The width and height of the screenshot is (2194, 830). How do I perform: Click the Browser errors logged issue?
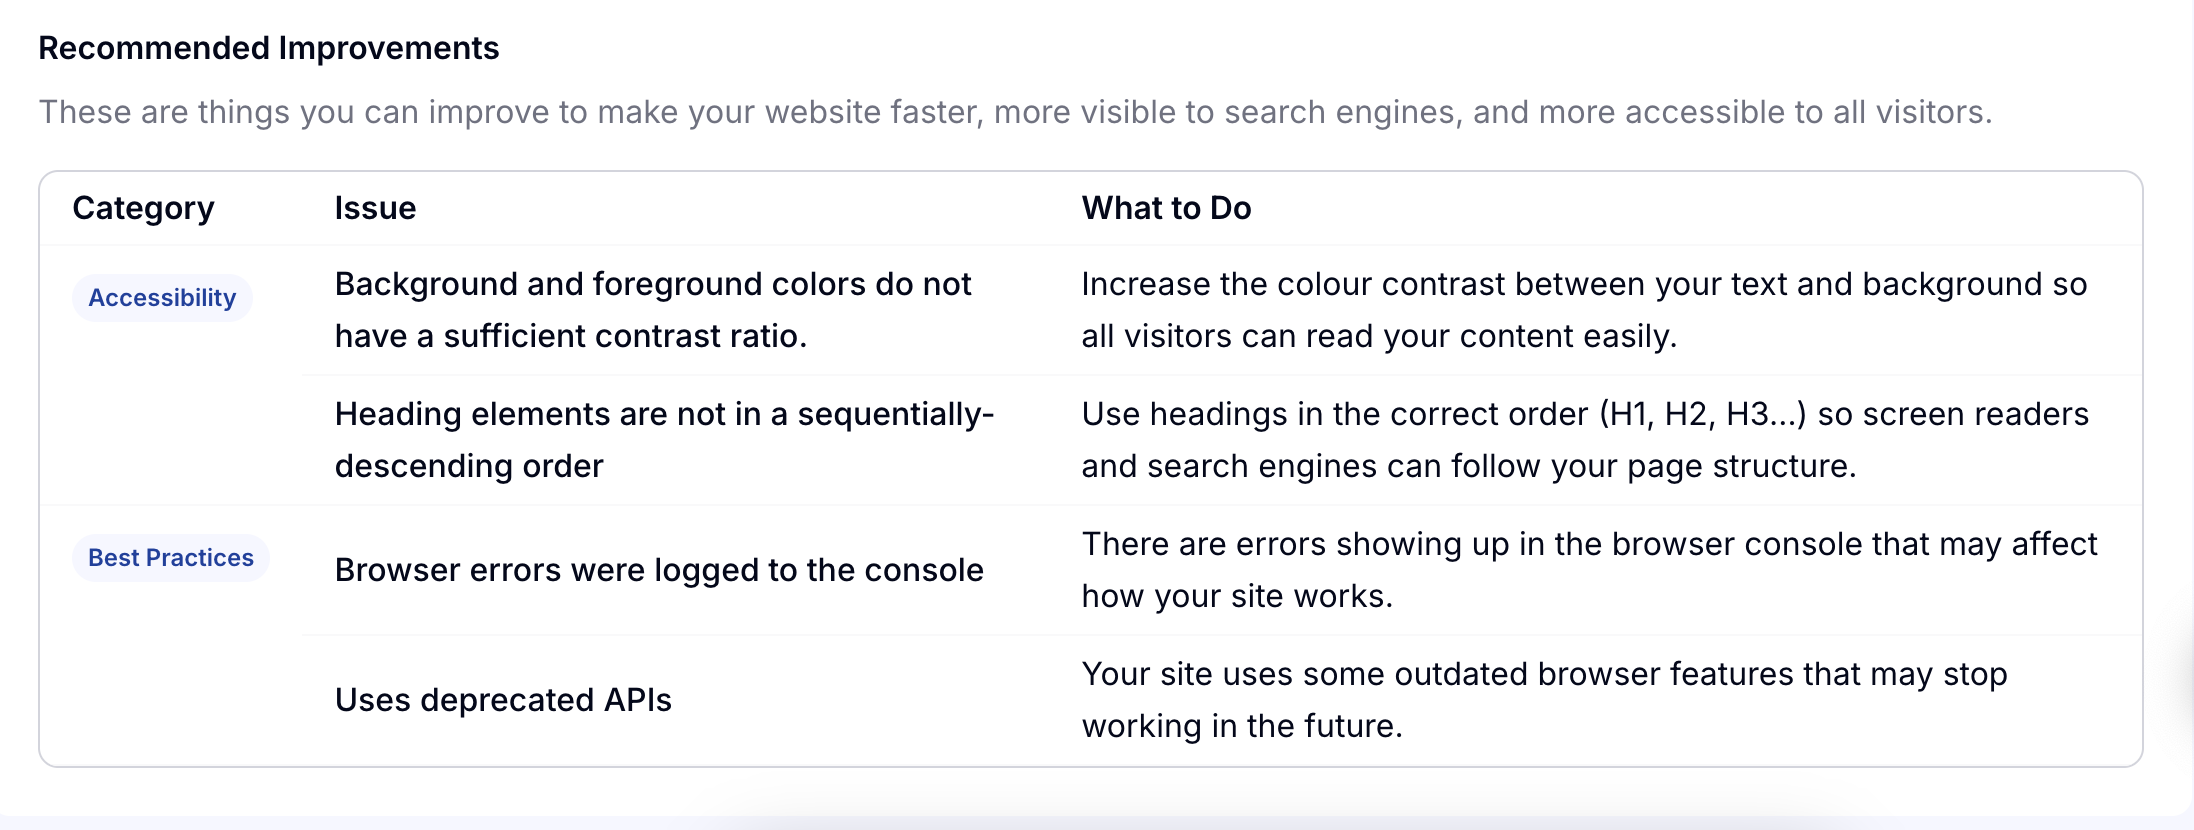pos(659,570)
